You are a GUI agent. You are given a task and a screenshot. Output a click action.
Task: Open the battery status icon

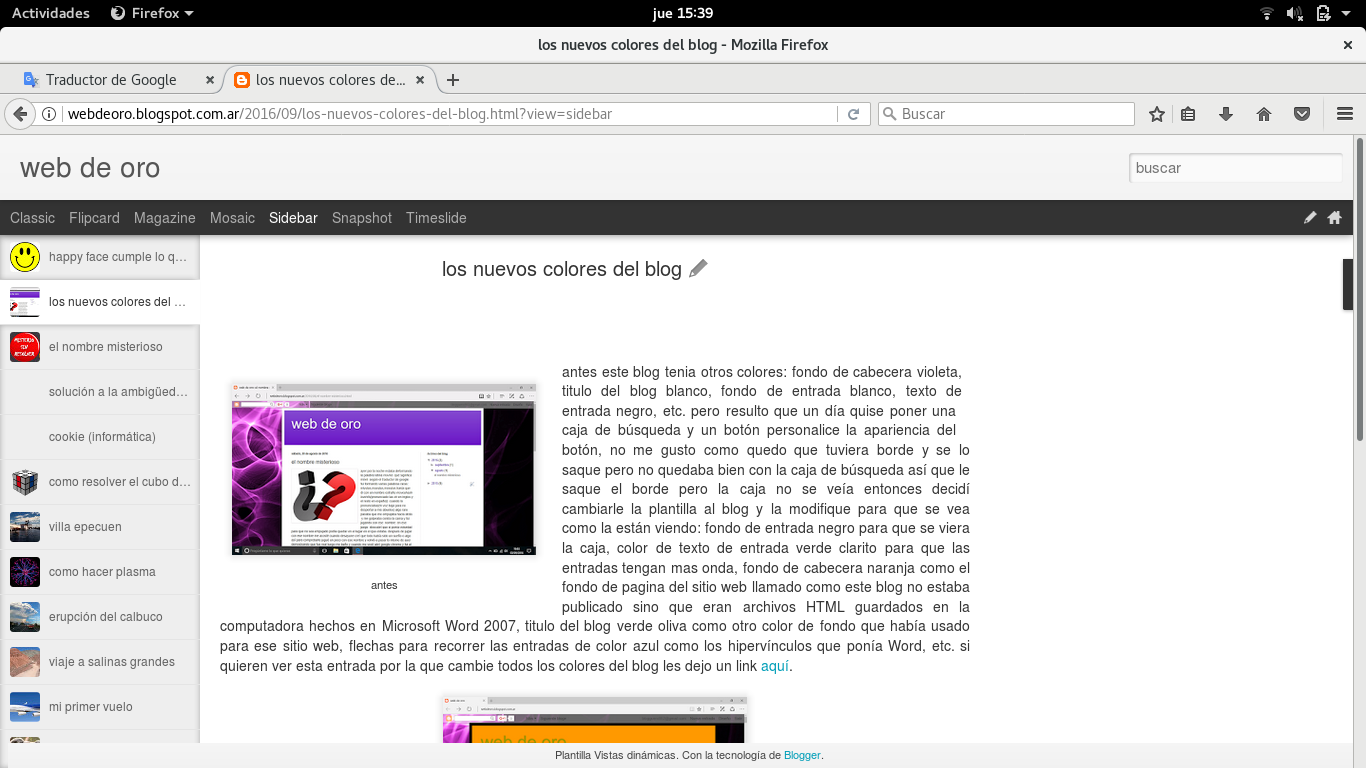tap(1323, 13)
